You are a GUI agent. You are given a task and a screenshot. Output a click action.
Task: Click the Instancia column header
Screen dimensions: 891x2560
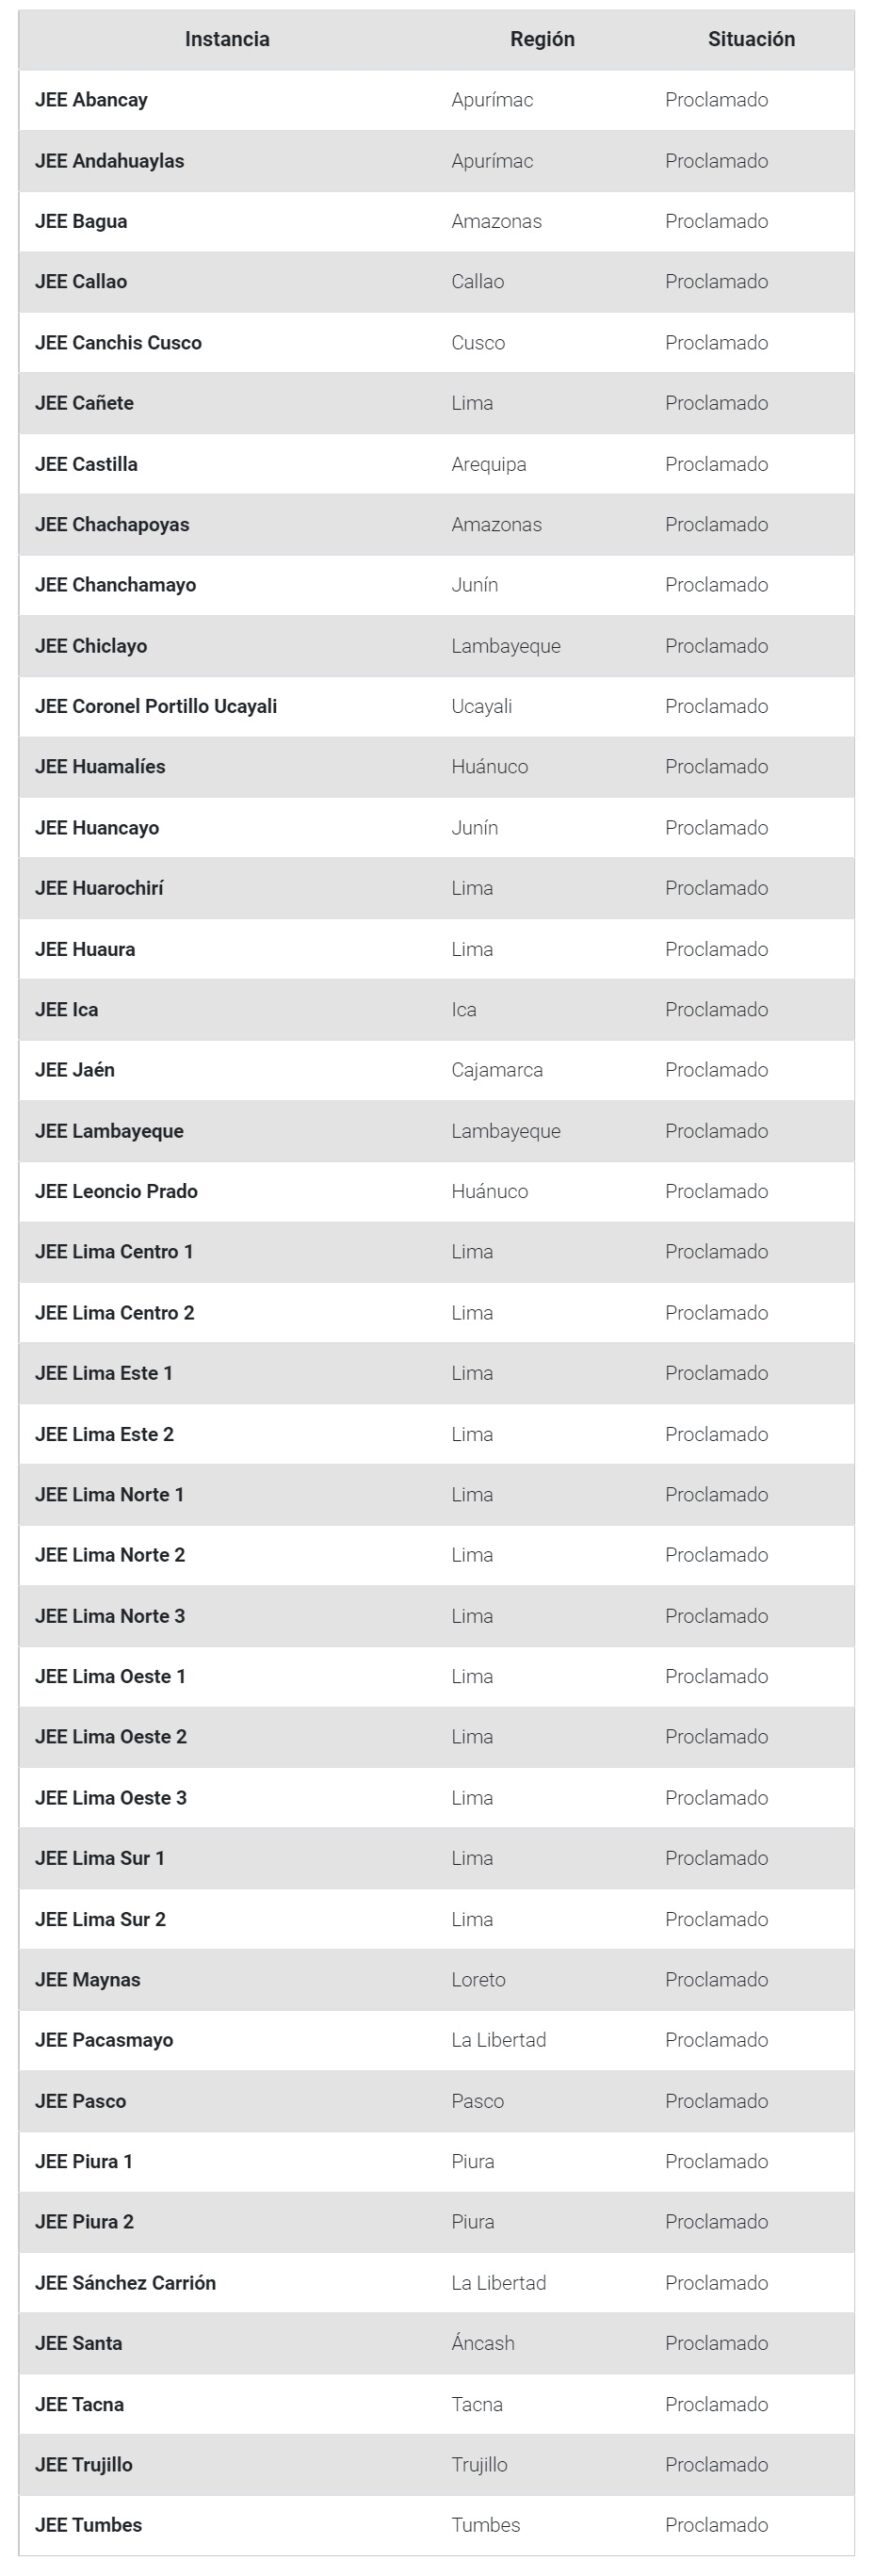(x=227, y=39)
